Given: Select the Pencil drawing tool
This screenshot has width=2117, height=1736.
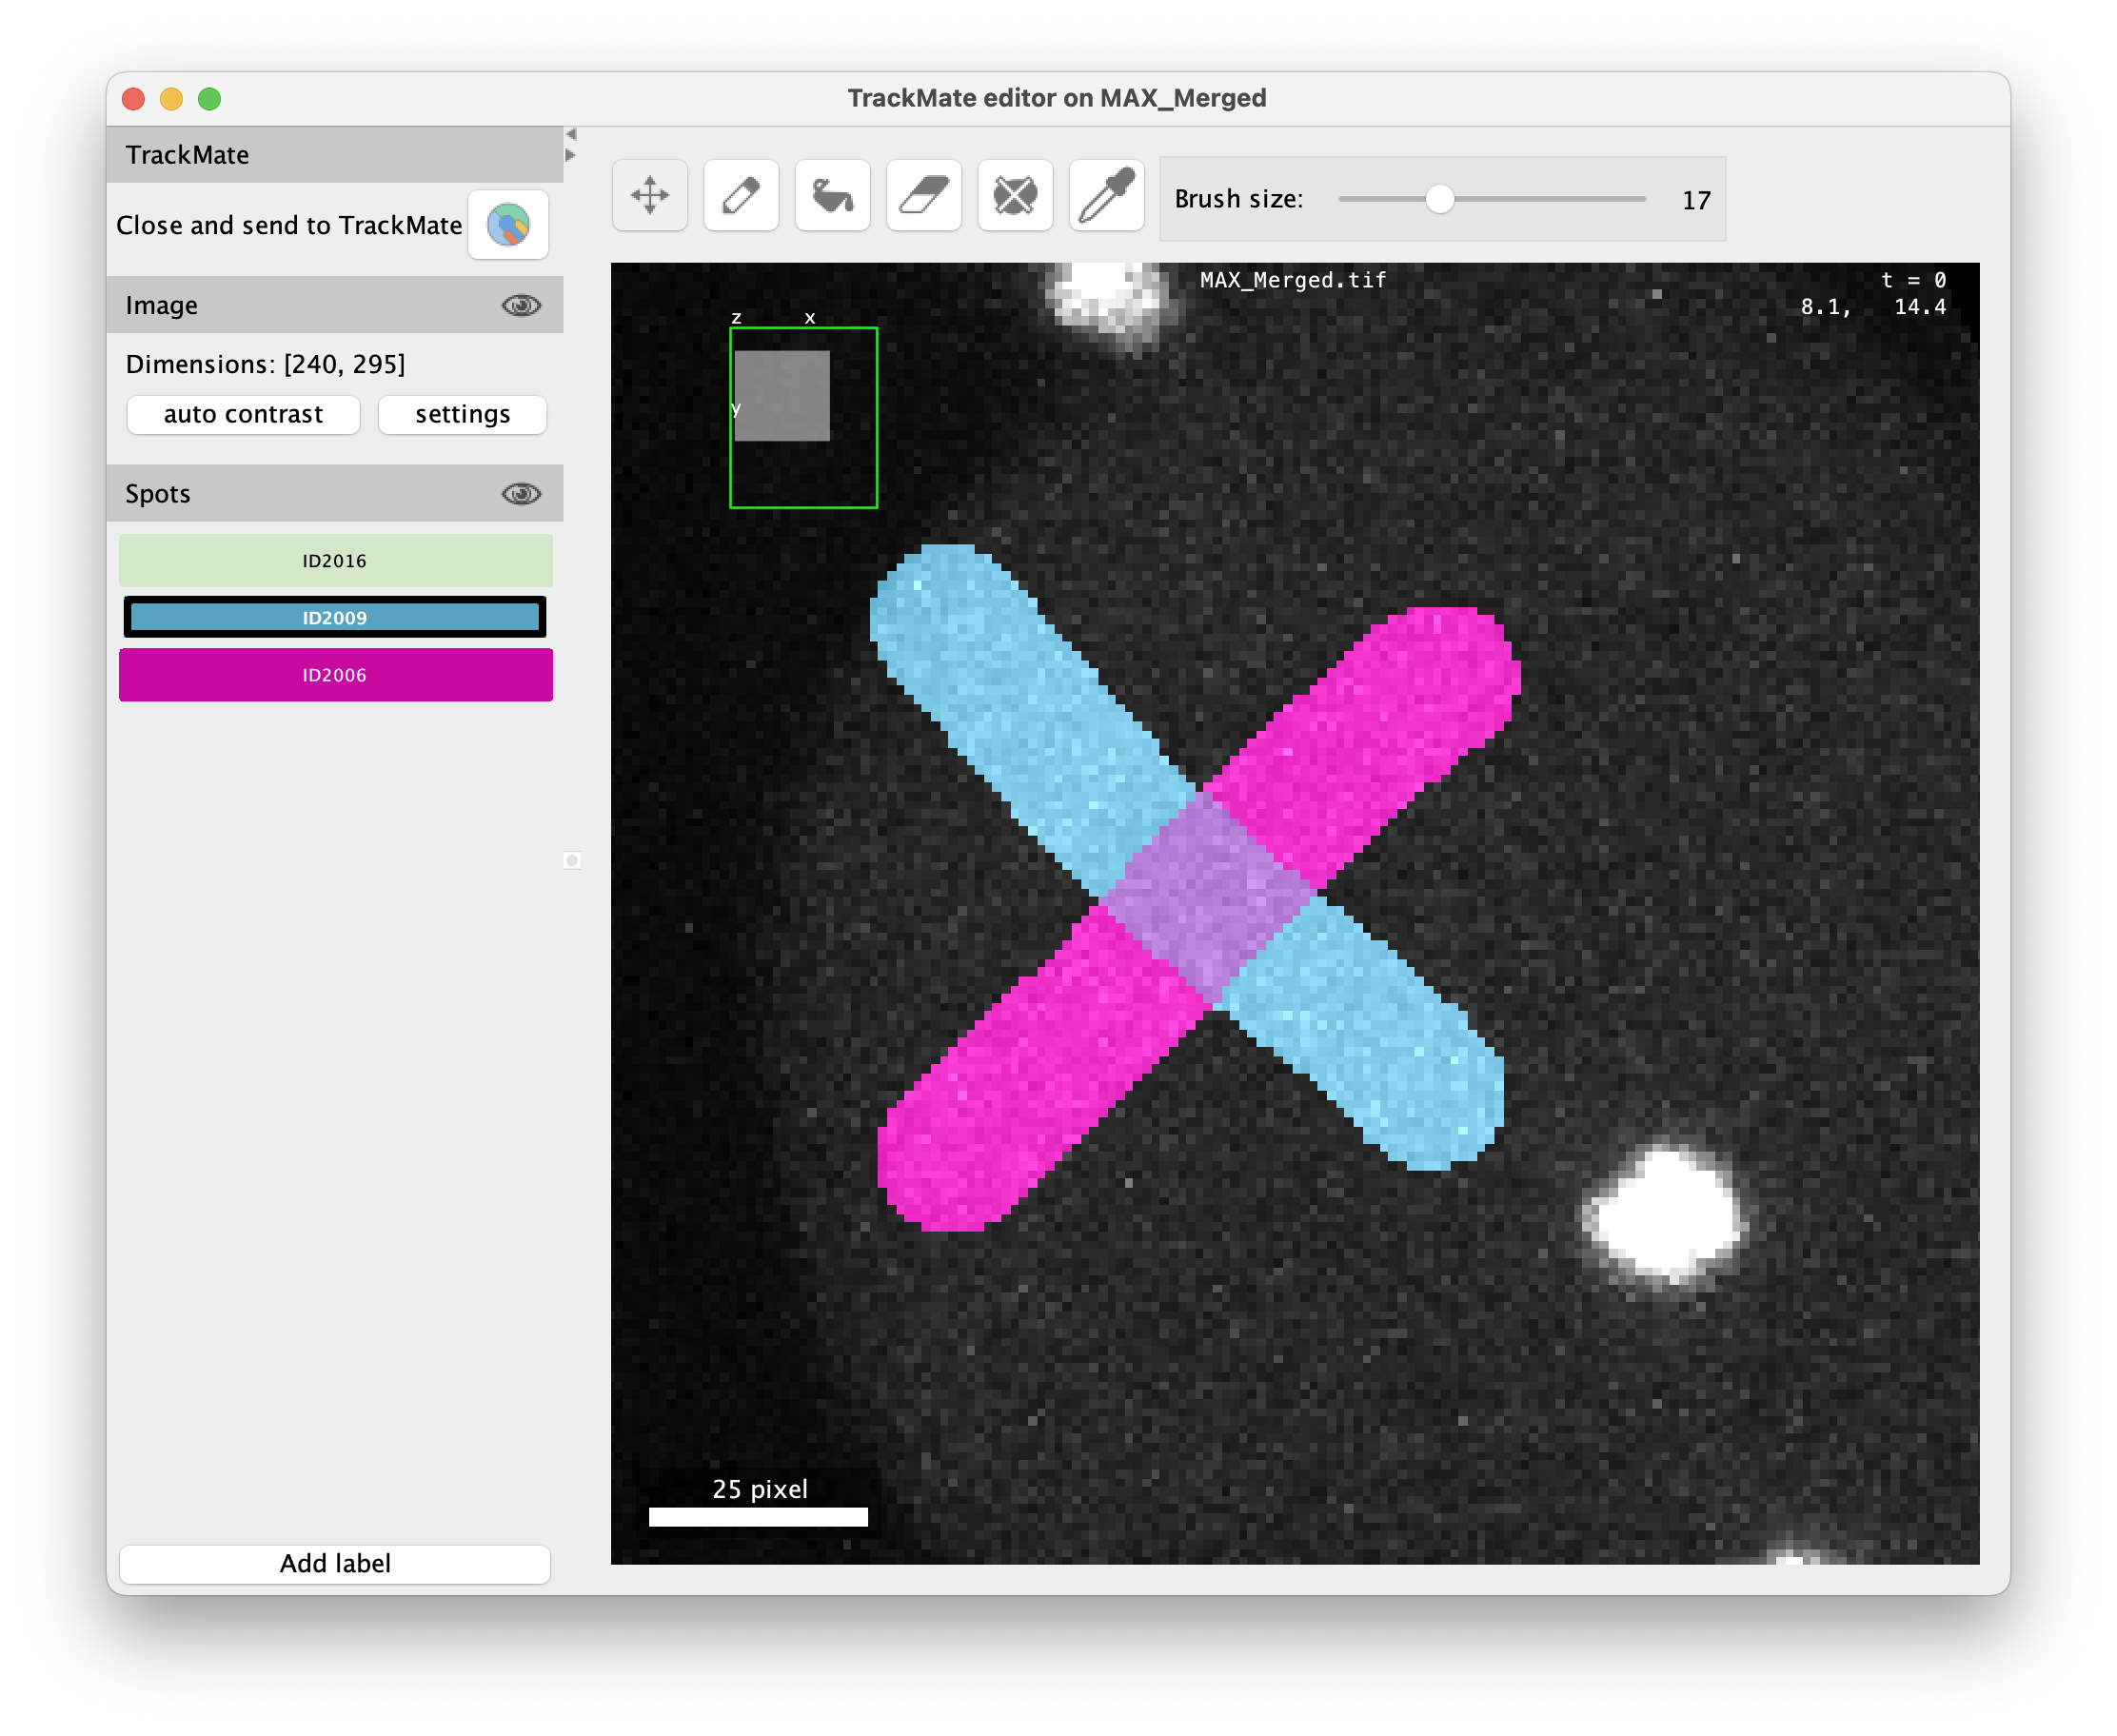Looking at the screenshot, I should tap(740, 195).
